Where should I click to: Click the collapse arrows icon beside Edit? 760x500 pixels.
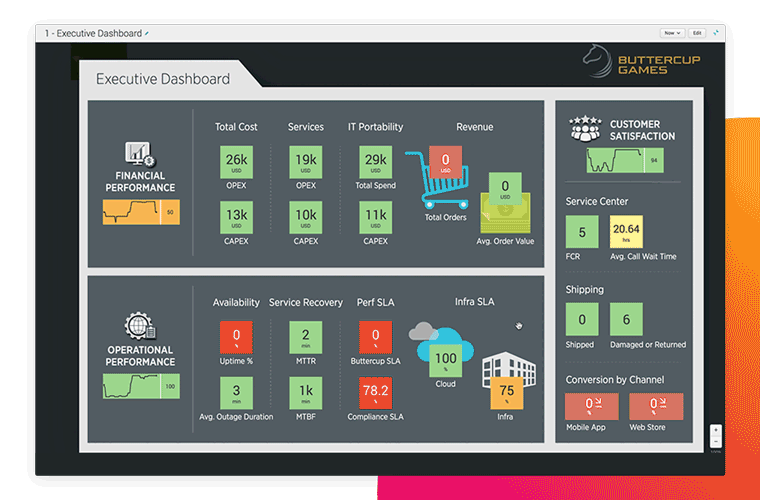716,33
